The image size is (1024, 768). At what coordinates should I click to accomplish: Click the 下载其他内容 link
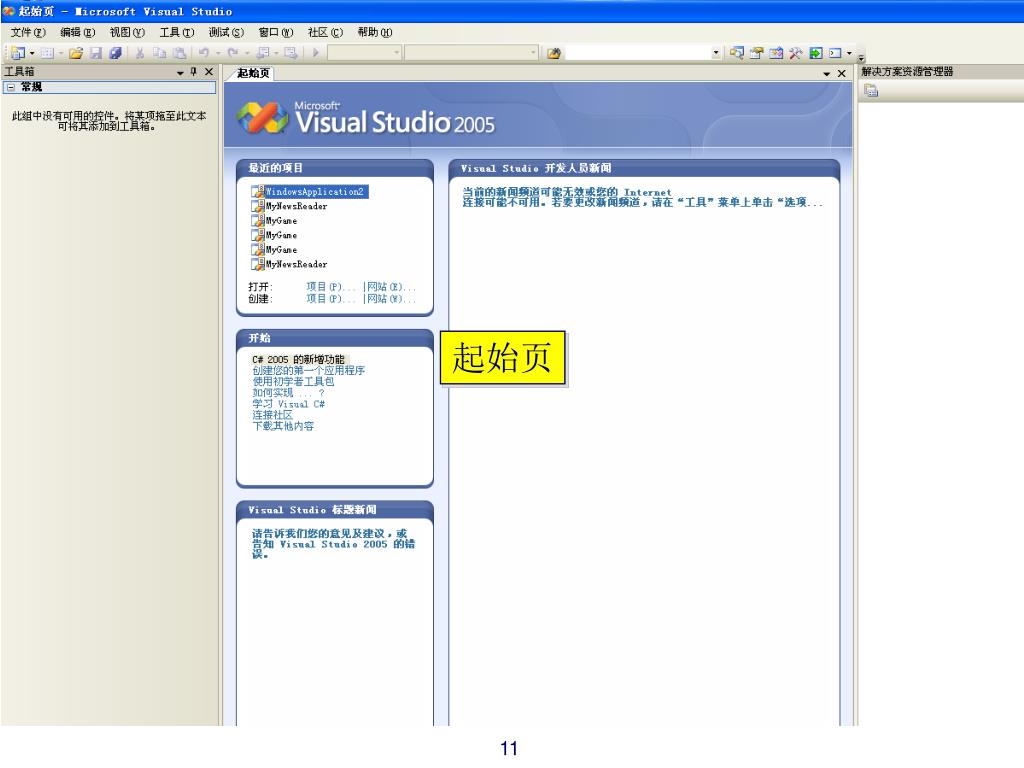283,426
